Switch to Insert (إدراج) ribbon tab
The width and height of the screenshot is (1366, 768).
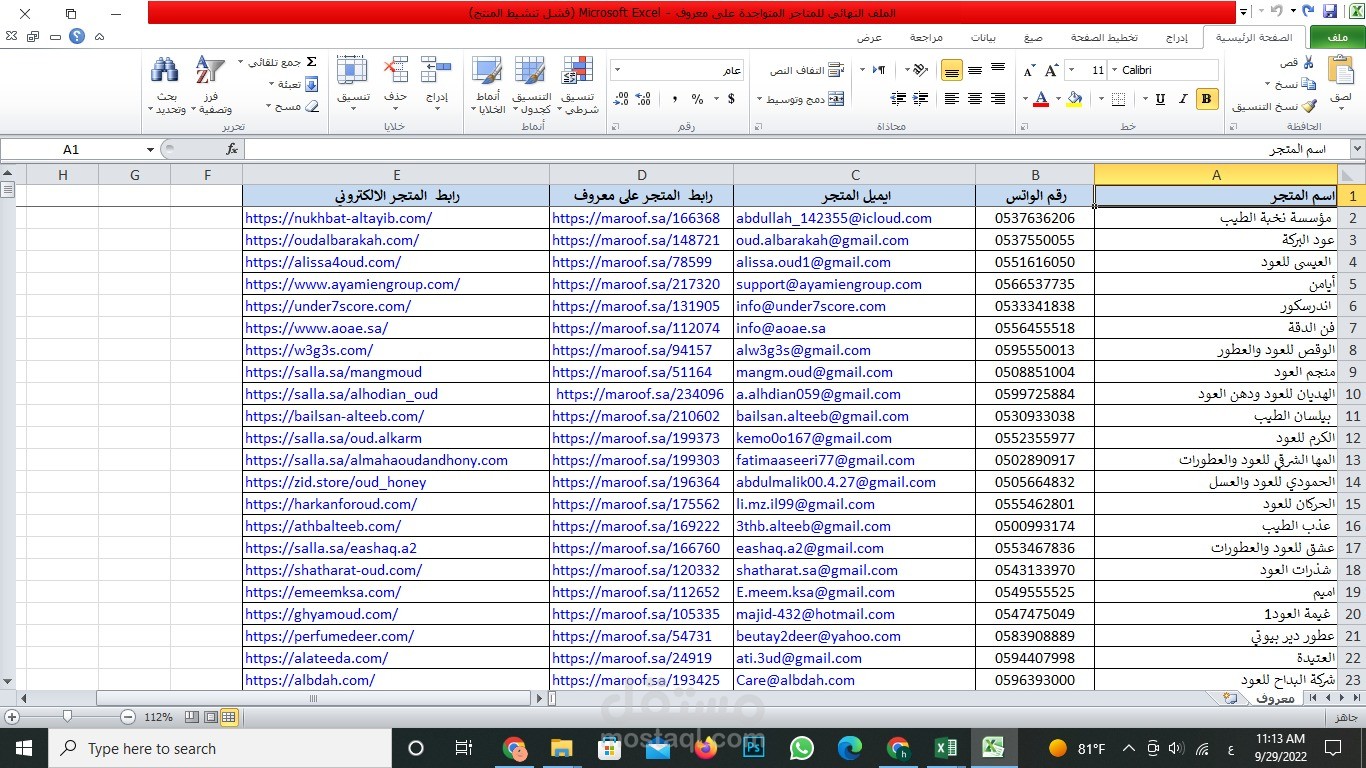coord(1177,37)
